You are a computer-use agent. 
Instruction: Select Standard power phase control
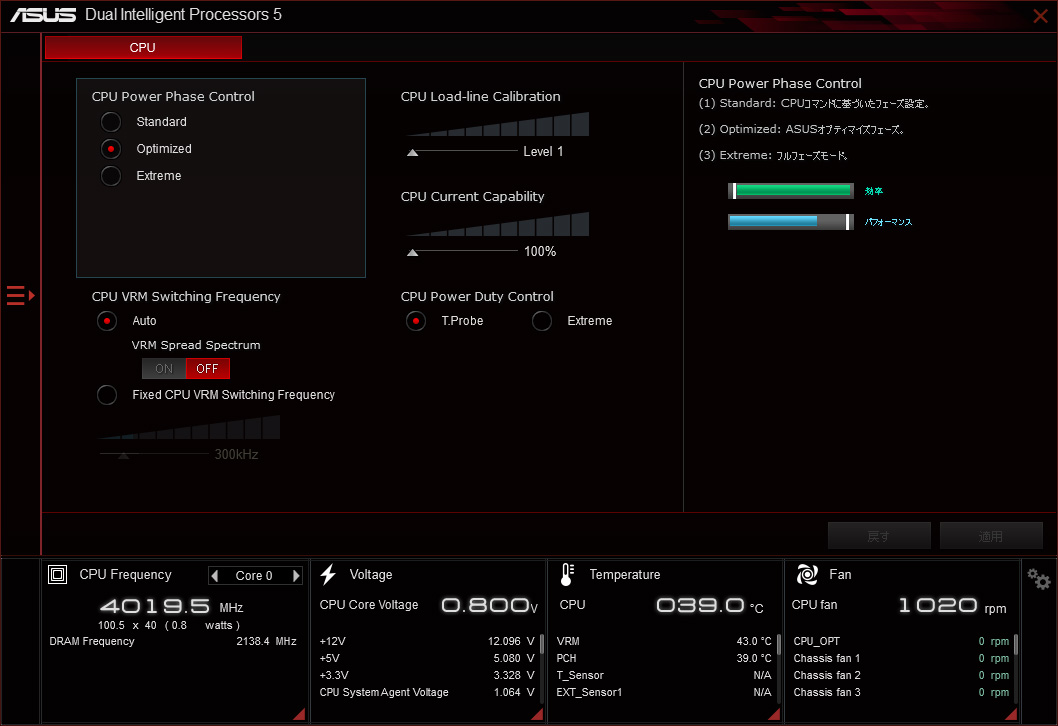point(111,122)
